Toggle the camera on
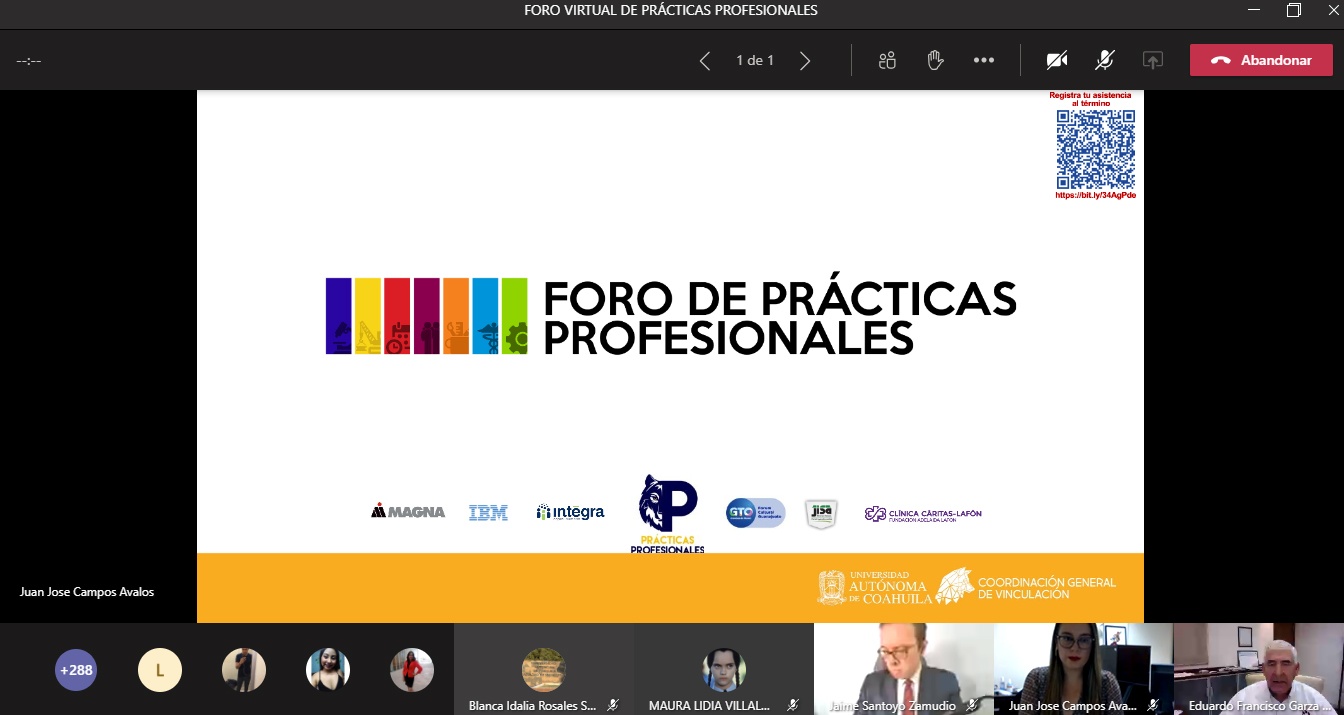Image resolution: width=1344 pixels, height=715 pixels. coord(1057,60)
